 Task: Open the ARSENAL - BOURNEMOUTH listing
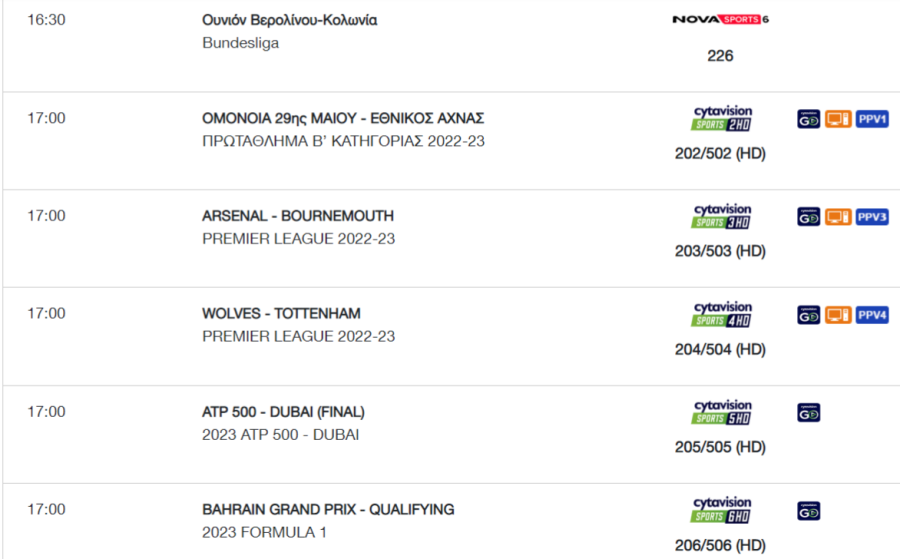point(298,216)
